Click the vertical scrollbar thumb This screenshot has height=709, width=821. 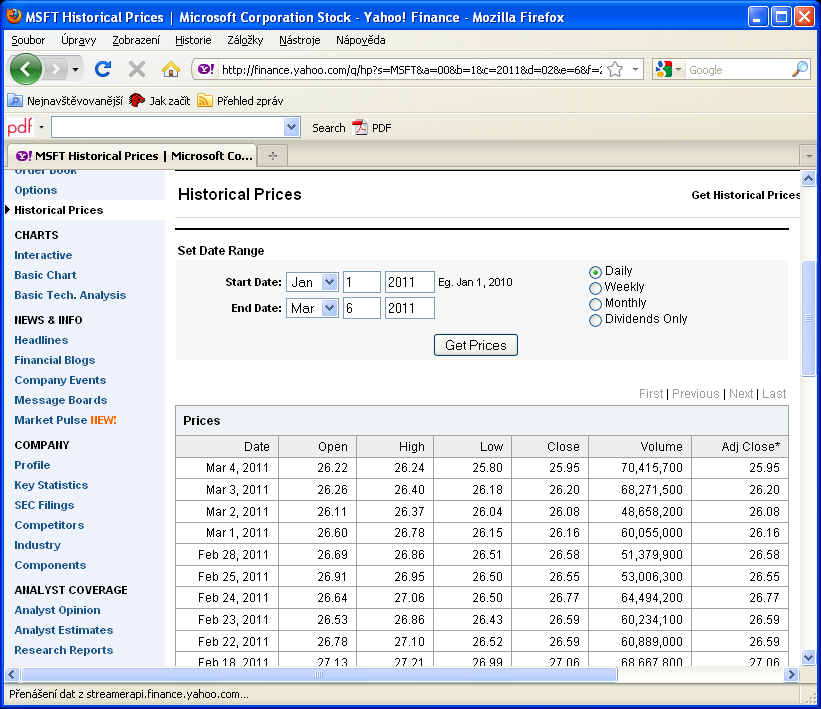pos(808,318)
